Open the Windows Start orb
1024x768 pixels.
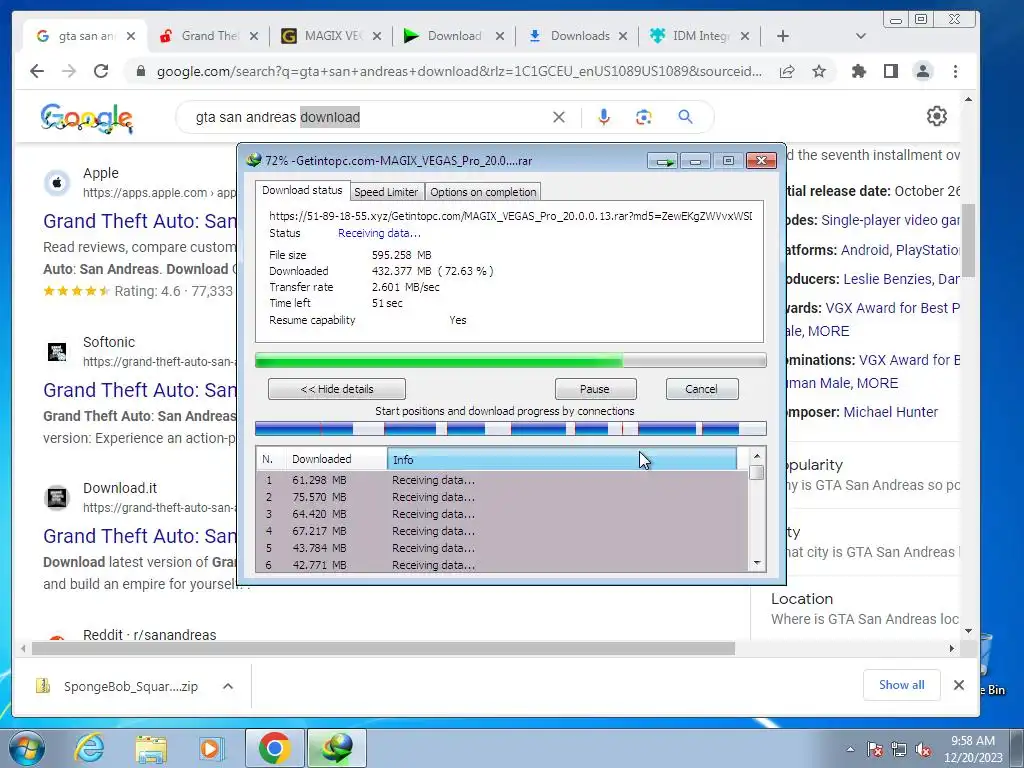pos(27,748)
